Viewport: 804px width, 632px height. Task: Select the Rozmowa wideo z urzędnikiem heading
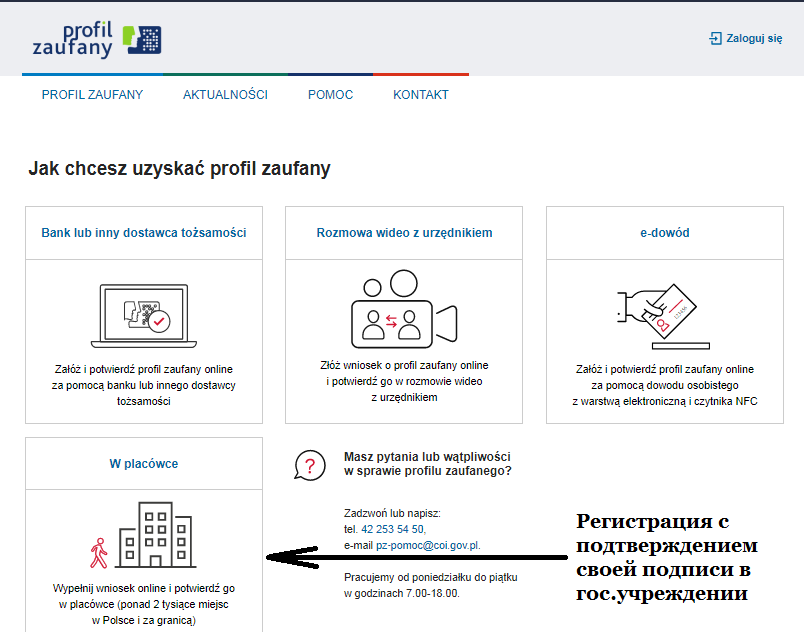point(404,233)
